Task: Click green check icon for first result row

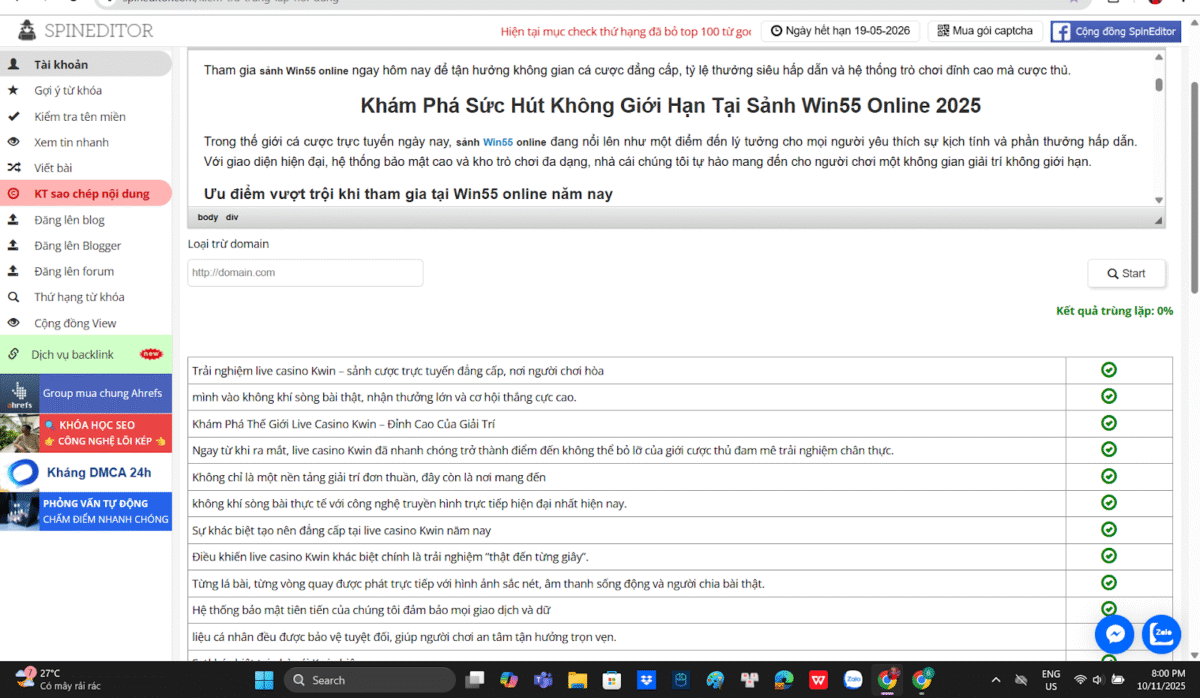Action: pos(1108,370)
